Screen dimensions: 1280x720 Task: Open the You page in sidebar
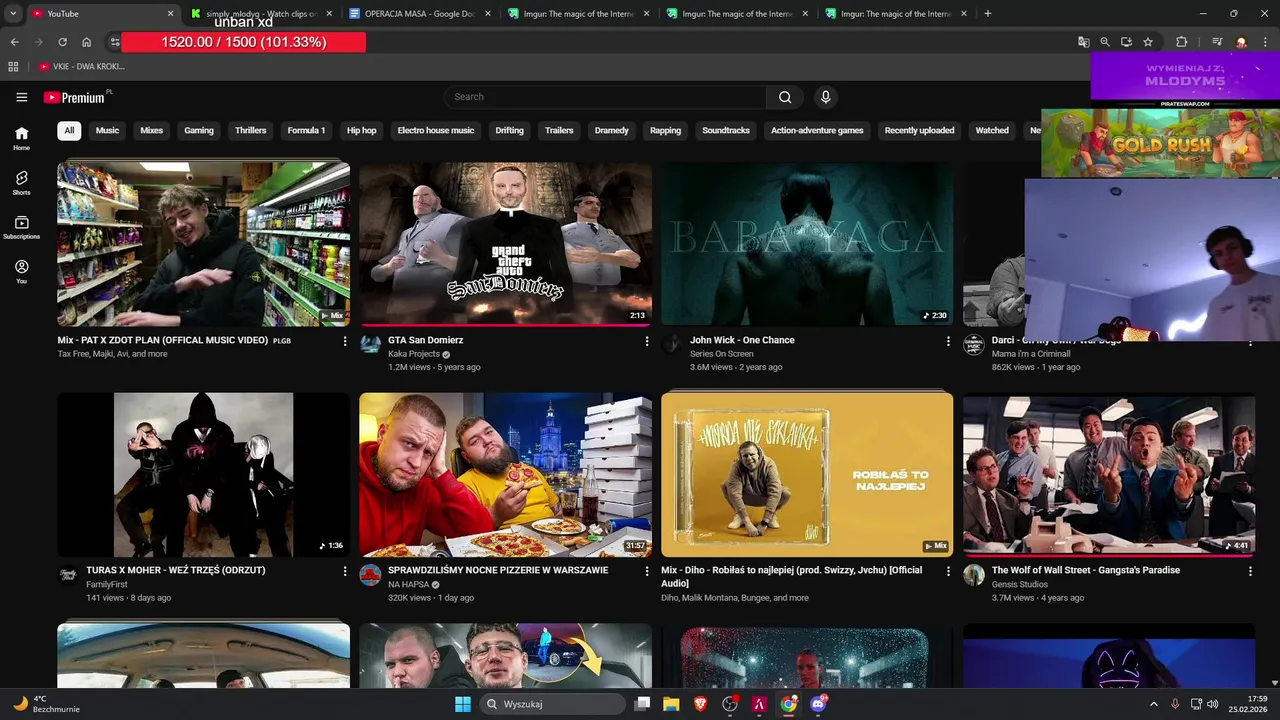click(x=21, y=272)
